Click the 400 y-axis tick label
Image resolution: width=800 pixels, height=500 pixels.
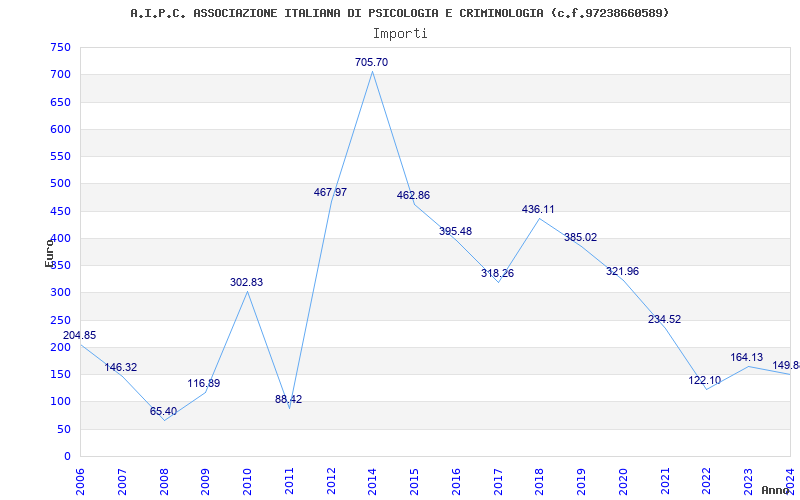coord(60,238)
